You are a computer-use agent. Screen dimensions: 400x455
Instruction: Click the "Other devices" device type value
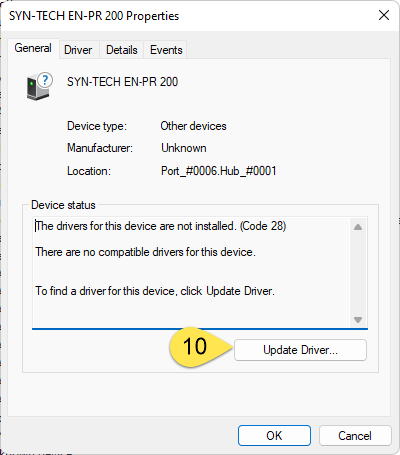193,126
